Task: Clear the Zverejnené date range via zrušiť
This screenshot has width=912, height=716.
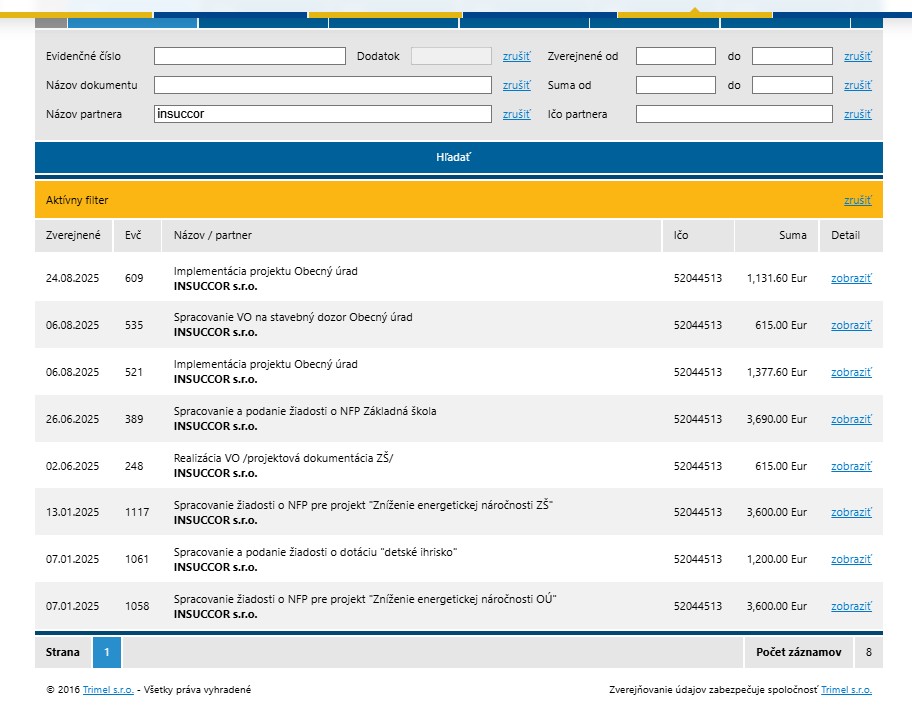Action: click(x=857, y=56)
